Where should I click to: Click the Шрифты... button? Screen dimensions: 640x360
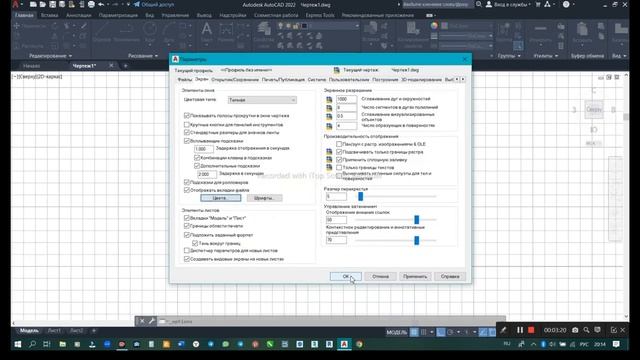[264, 198]
